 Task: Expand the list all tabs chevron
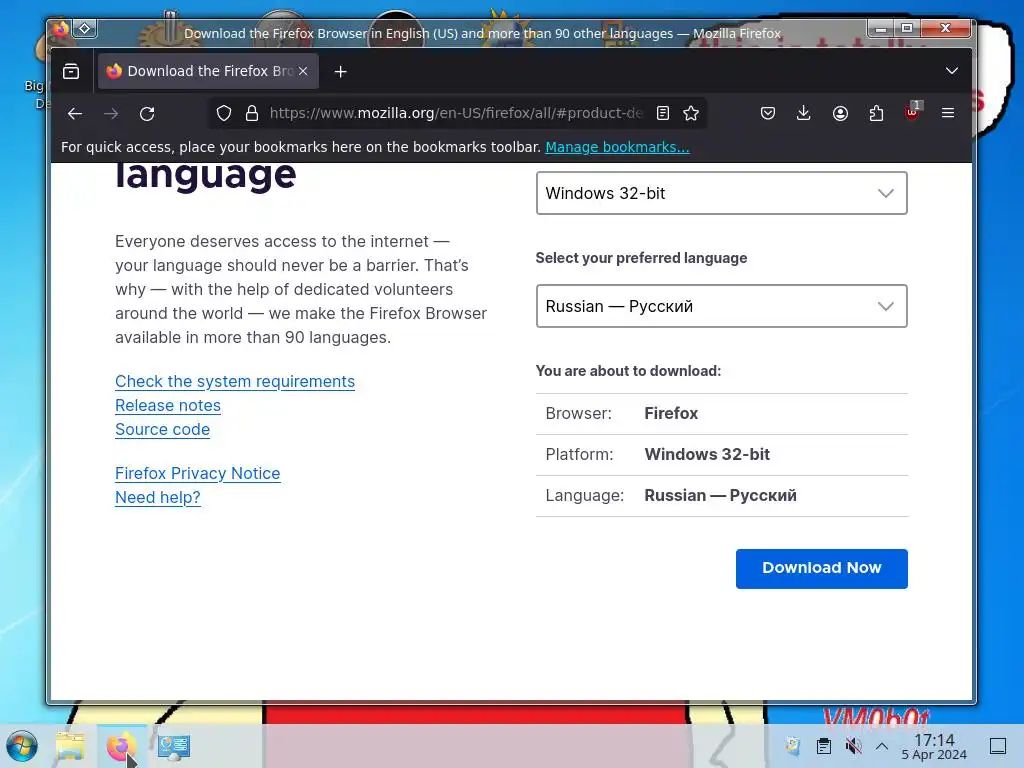(x=952, y=71)
